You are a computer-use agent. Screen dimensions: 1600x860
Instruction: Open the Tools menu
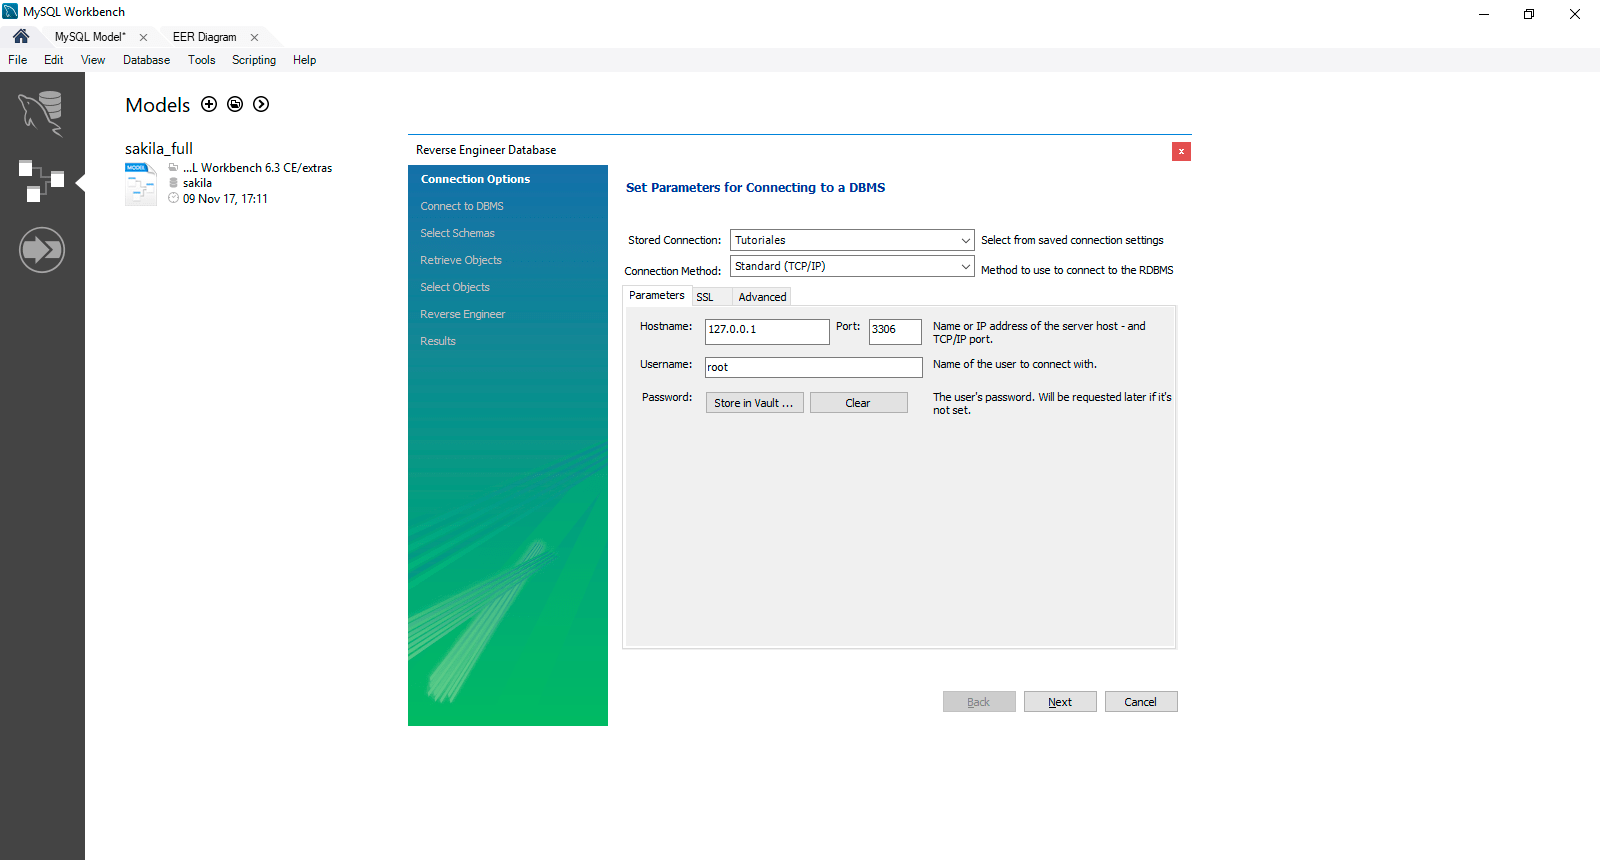[x=202, y=60]
